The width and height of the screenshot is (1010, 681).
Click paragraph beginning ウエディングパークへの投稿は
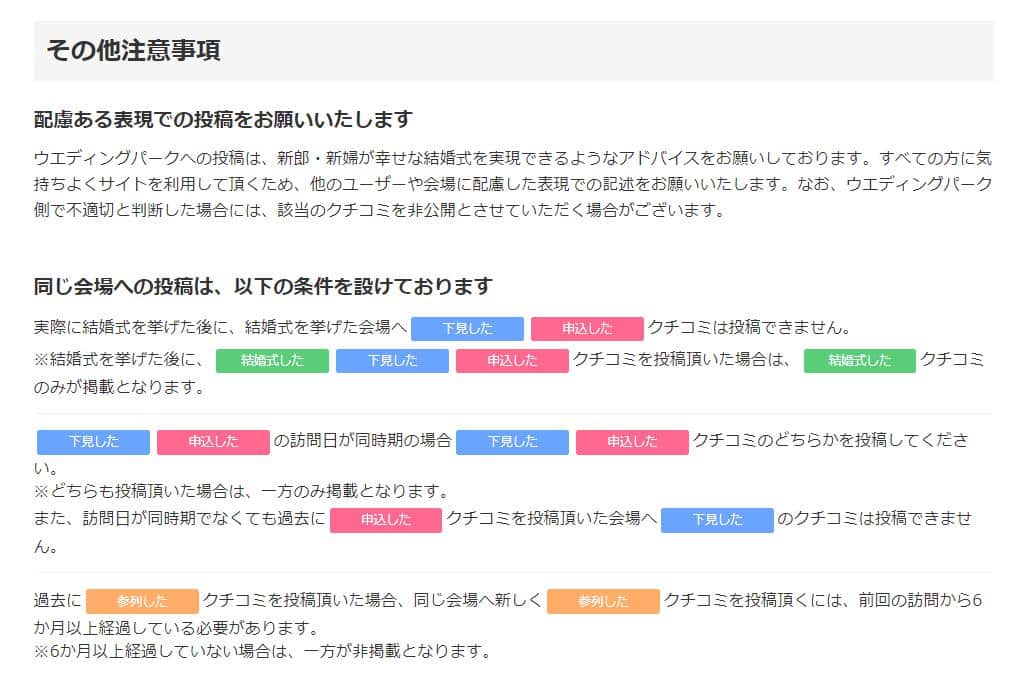click(513, 184)
